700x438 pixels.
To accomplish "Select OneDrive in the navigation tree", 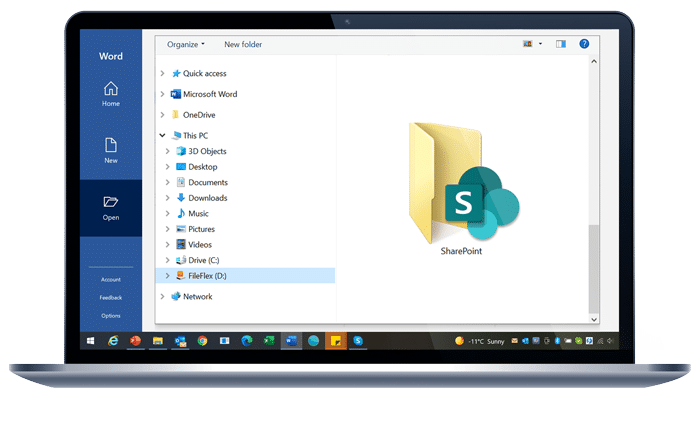I will (x=194, y=115).
